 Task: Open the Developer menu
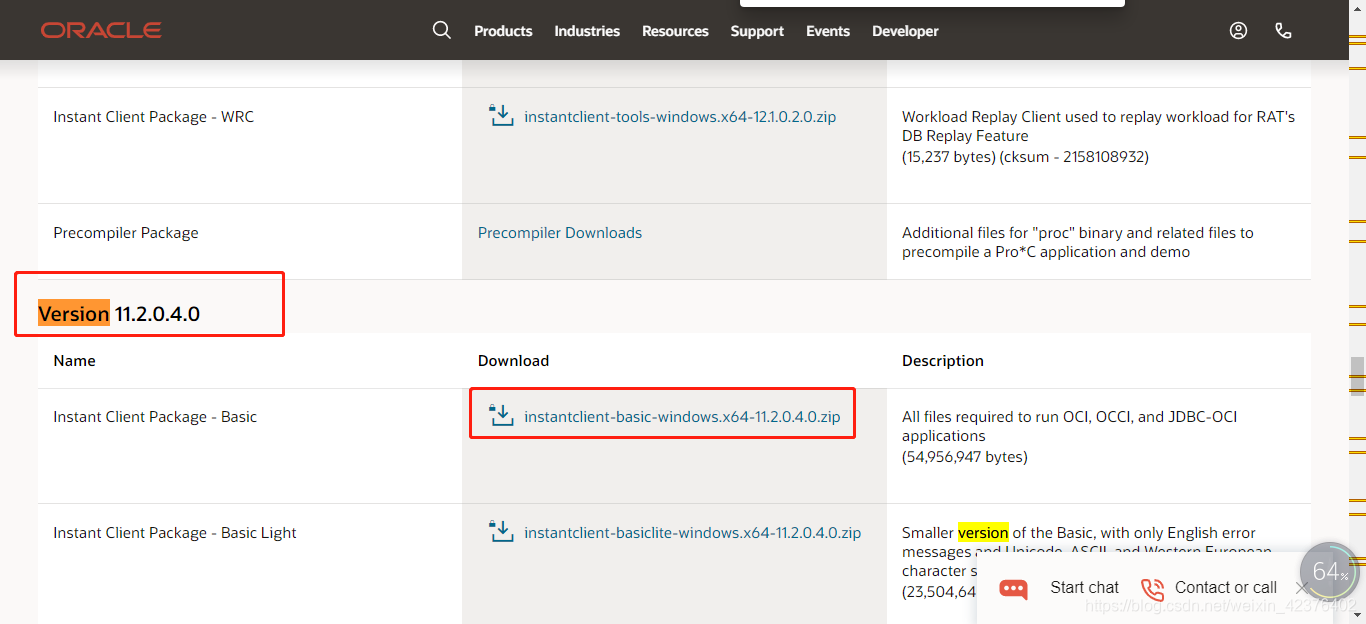click(904, 30)
